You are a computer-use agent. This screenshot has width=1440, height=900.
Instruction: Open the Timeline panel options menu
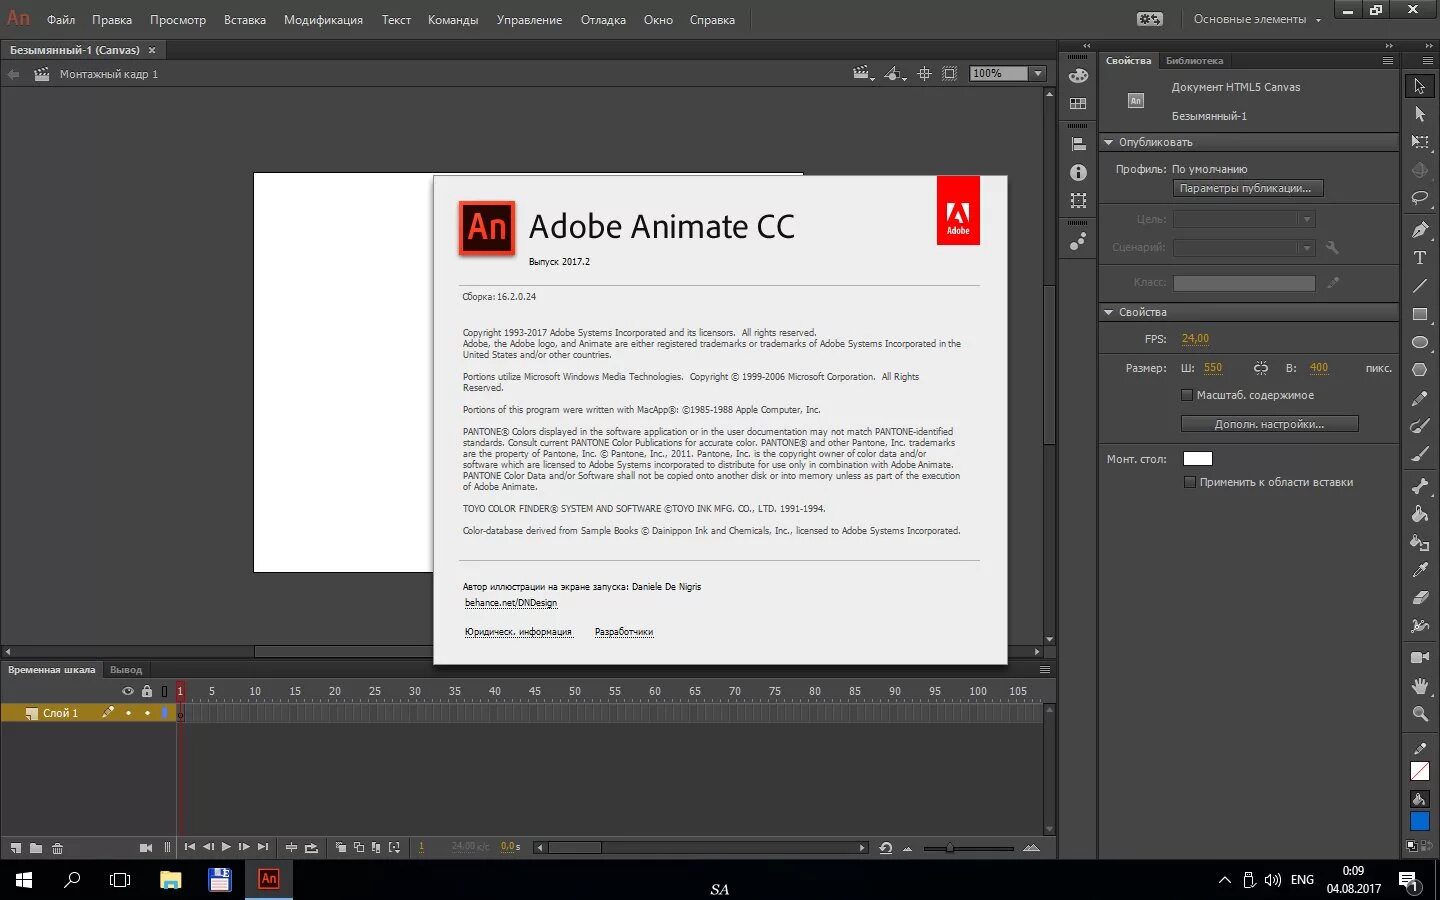pyautogui.click(x=1045, y=670)
